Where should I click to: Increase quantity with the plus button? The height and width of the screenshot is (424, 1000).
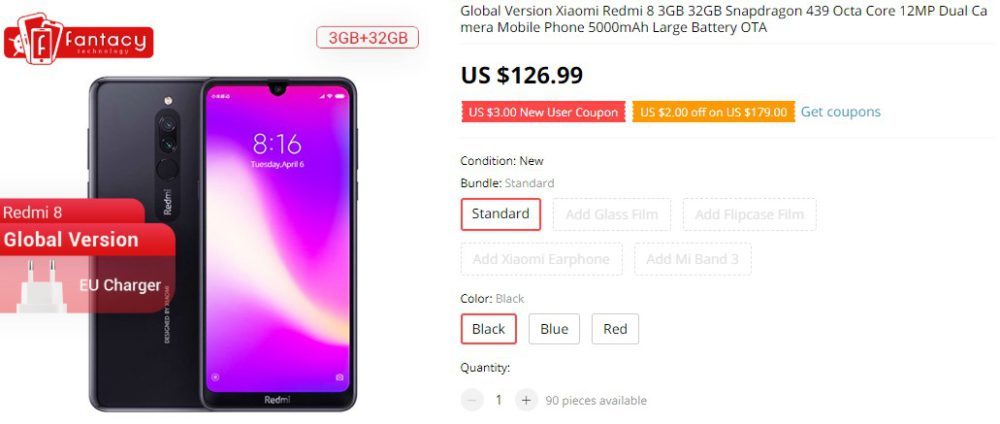tap(526, 400)
